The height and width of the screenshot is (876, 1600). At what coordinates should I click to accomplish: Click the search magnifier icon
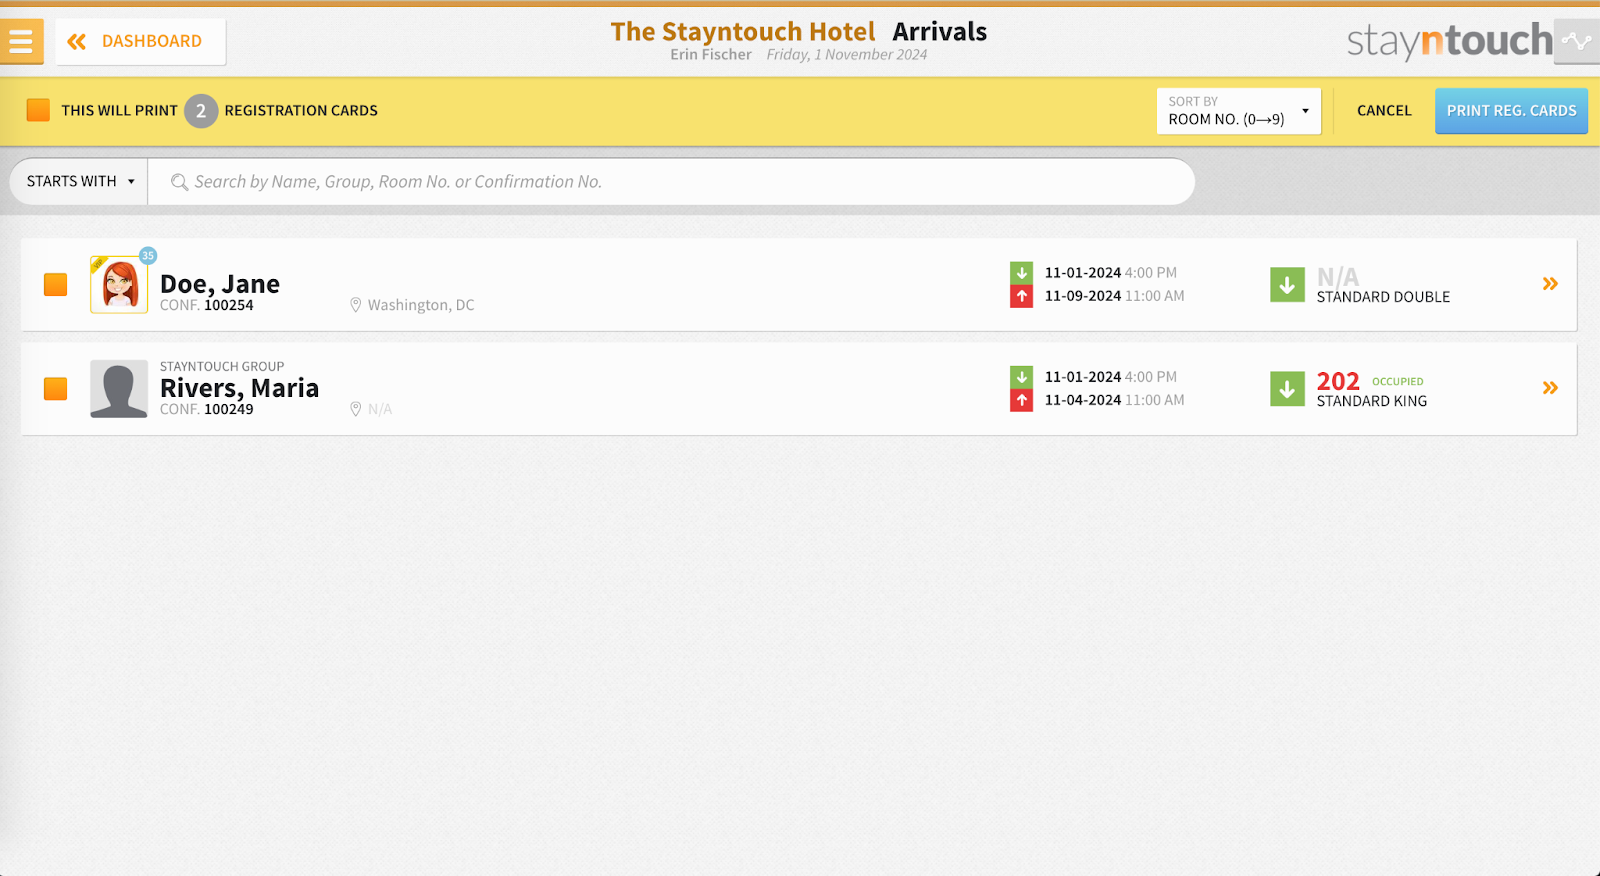click(x=179, y=182)
